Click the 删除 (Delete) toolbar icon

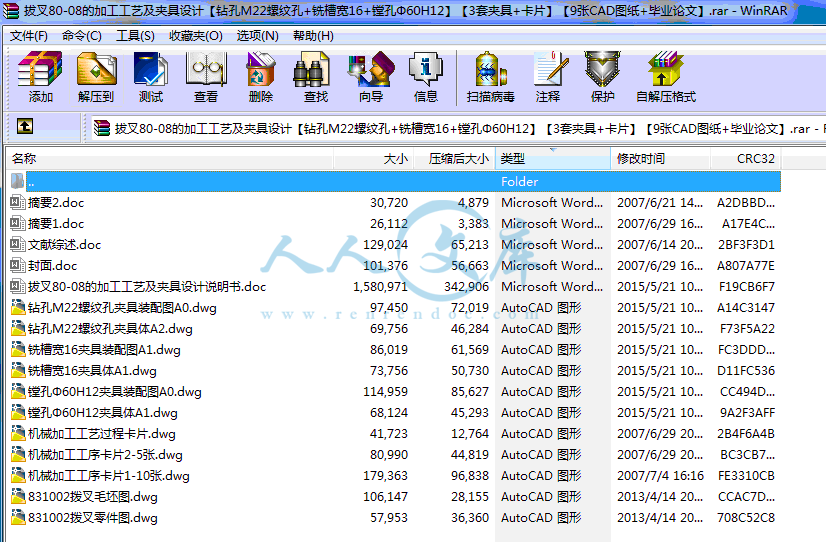click(x=261, y=69)
